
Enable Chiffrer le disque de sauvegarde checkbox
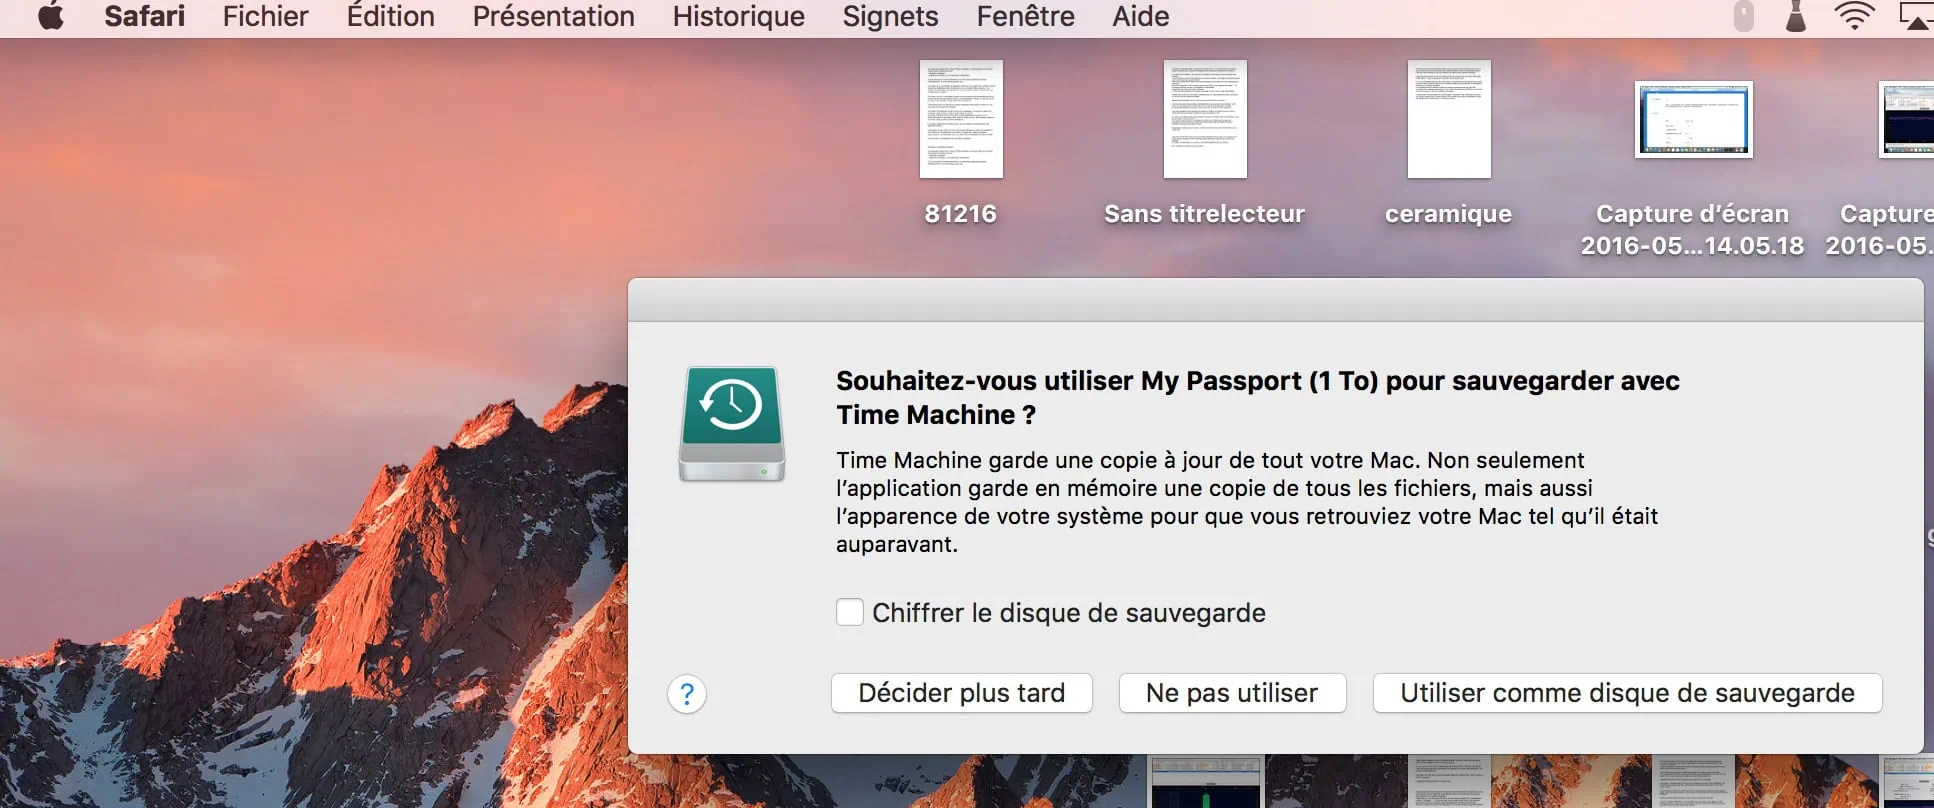(850, 612)
